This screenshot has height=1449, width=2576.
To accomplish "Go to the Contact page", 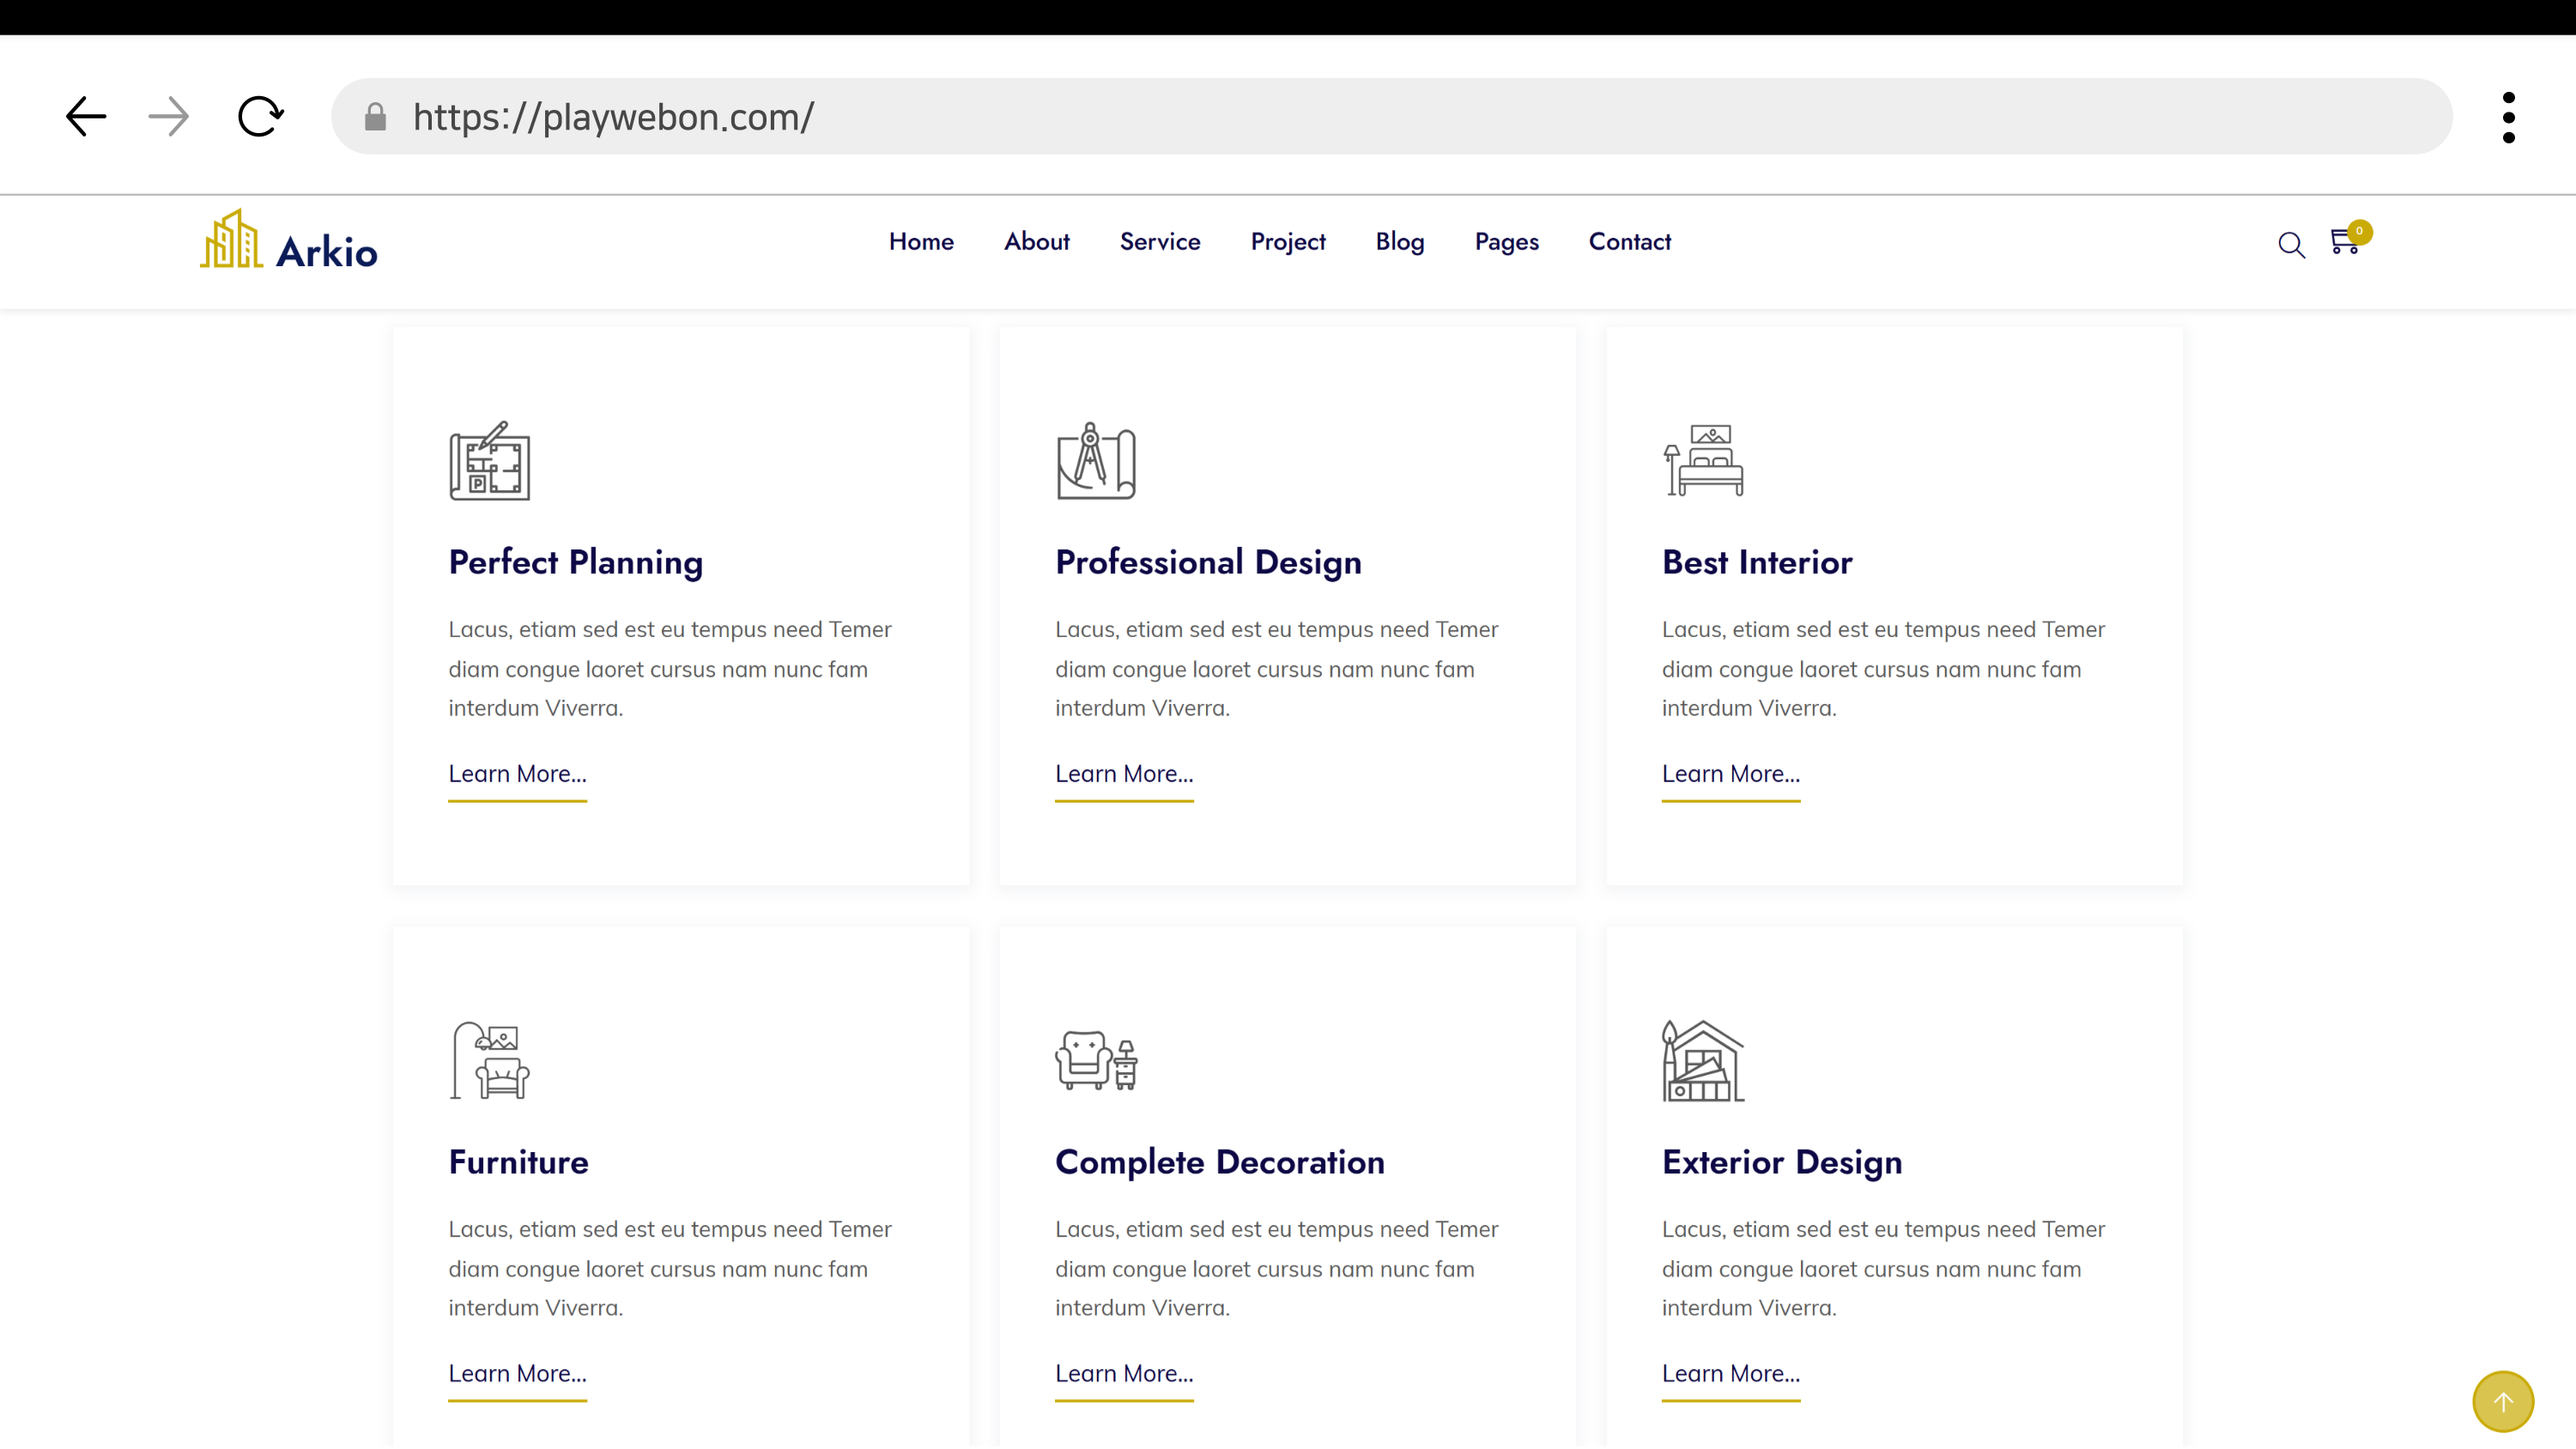I will click(x=1629, y=242).
